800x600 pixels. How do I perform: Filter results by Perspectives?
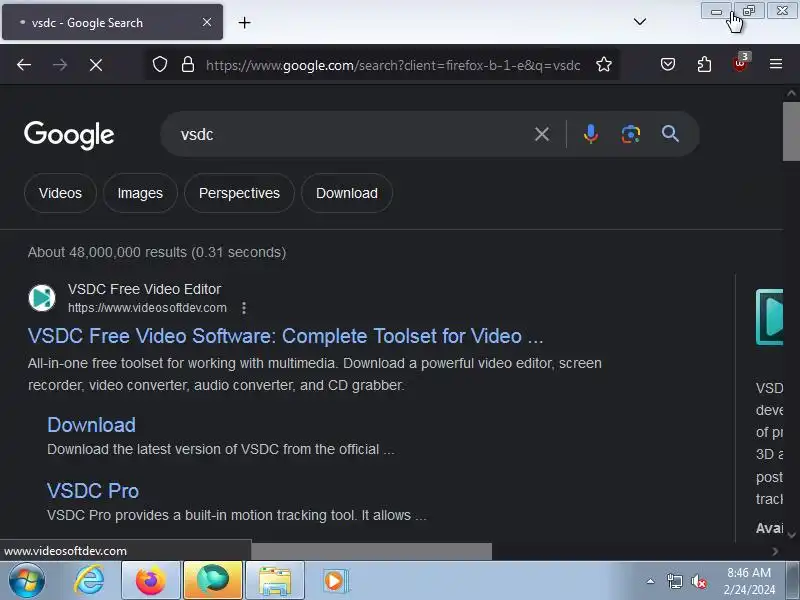tap(239, 193)
